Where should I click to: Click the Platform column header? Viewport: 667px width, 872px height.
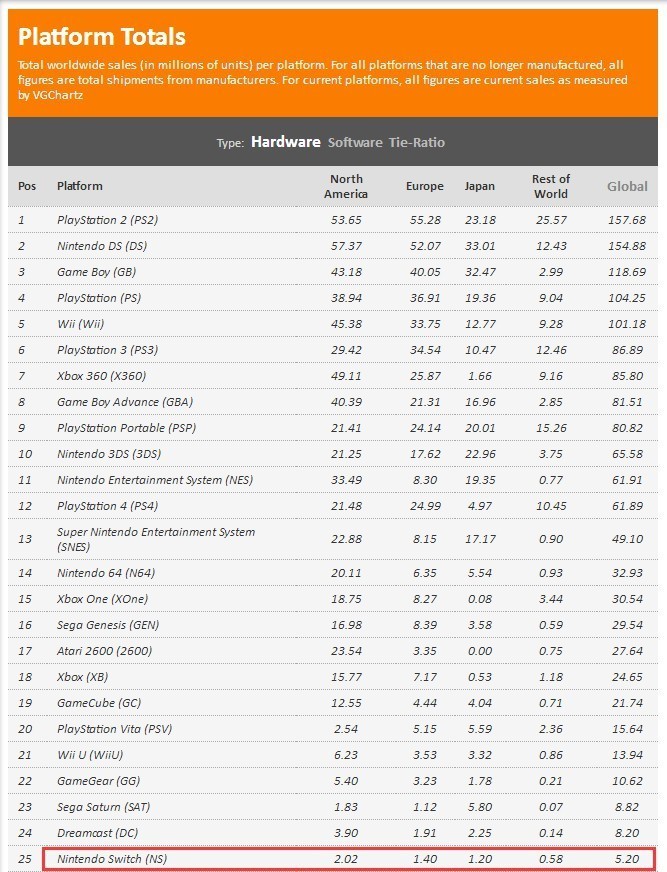click(x=80, y=186)
